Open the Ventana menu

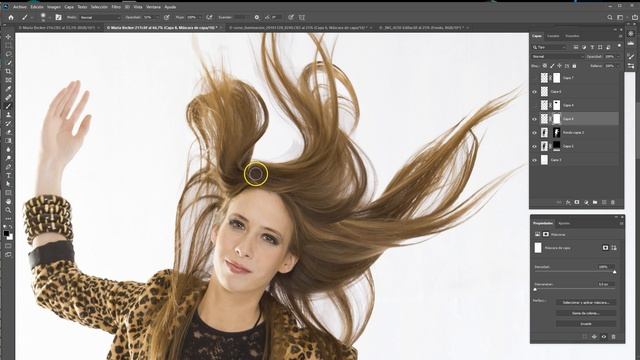[153, 7]
